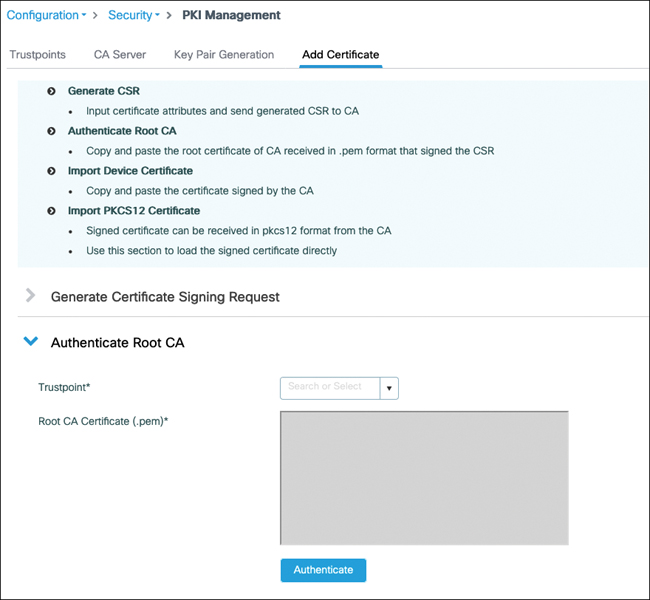Click inside the Root CA Certificate text area
The height and width of the screenshot is (600, 650).
click(x=424, y=477)
